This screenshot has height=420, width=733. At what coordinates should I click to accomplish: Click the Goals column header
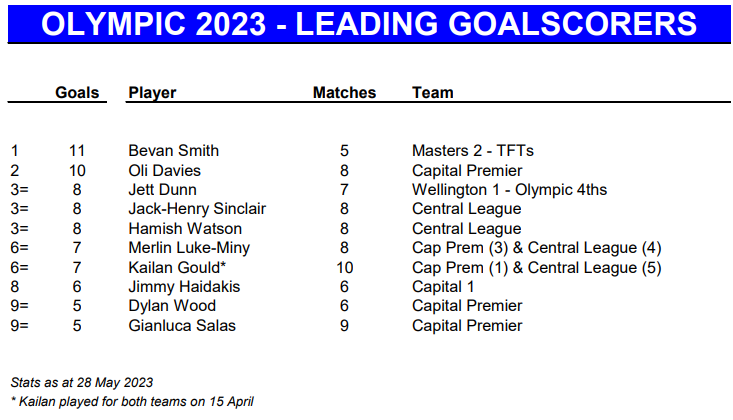pos(77,93)
